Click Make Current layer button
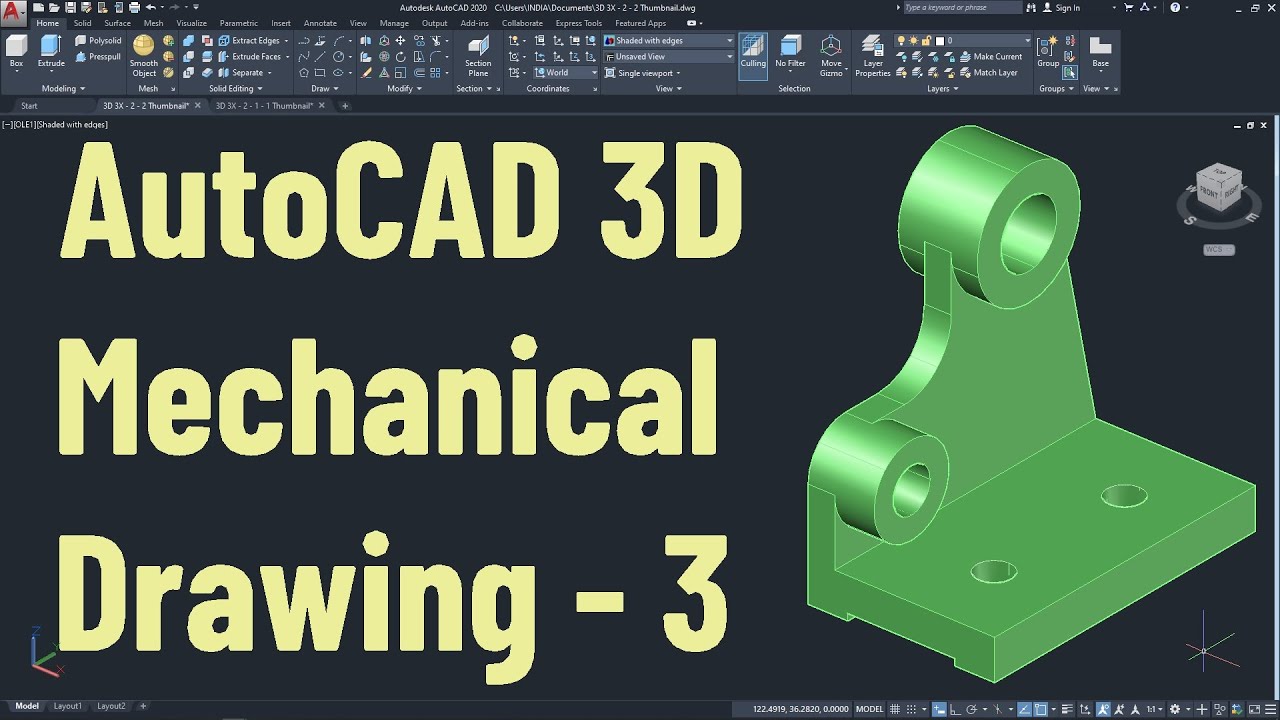The width and height of the screenshot is (1280, 720). pyautogui.click(x=990, y=57)
